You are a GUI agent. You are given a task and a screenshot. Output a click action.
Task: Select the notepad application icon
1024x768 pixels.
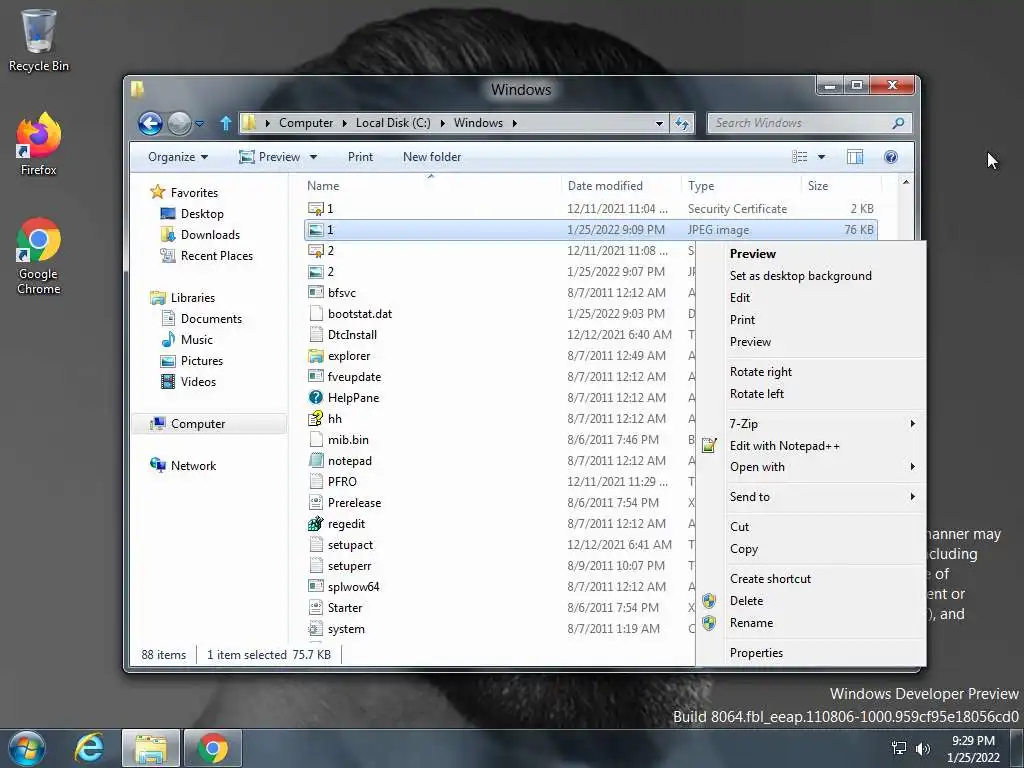315,460
